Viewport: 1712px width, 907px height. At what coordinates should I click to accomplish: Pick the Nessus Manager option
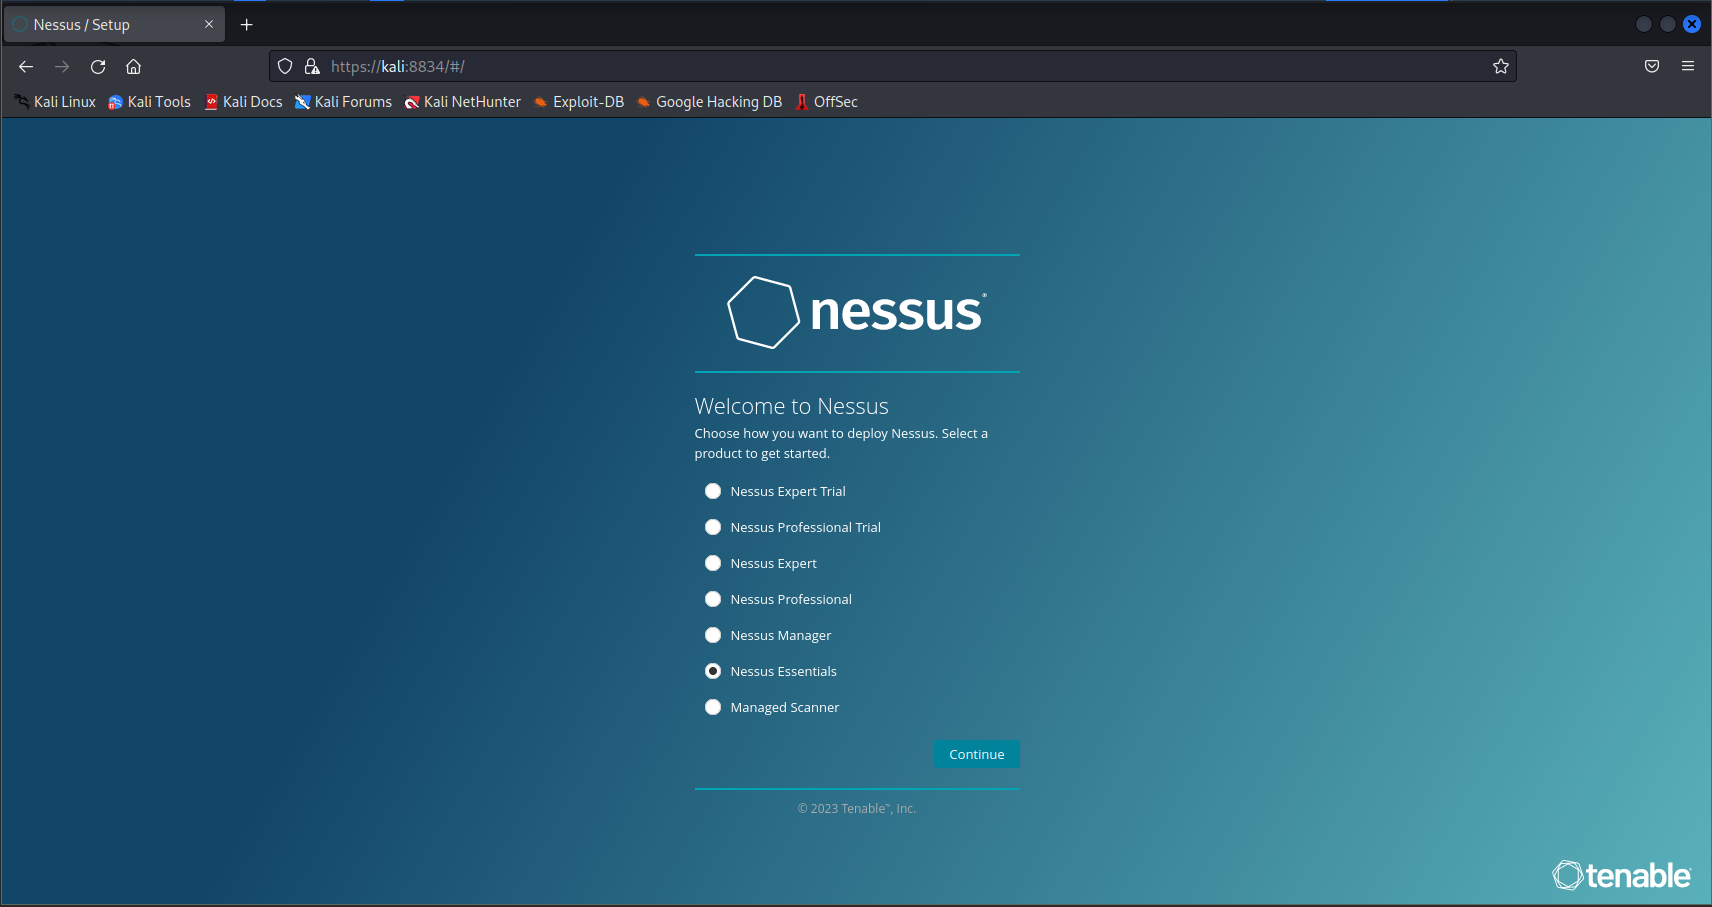pos(712,635)
